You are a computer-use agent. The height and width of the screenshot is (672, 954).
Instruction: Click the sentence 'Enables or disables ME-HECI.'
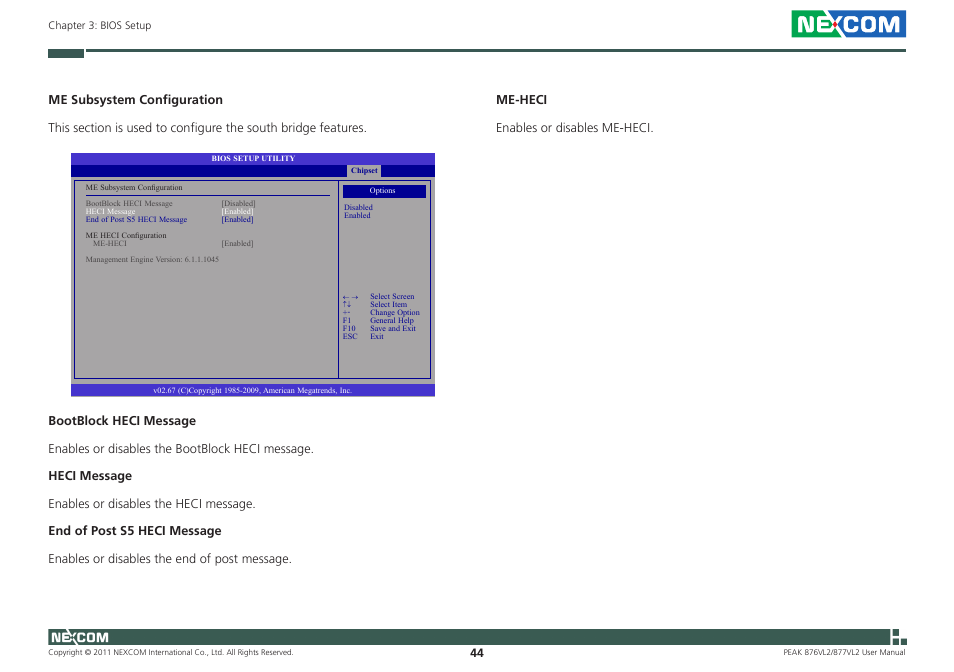[574, 128]
